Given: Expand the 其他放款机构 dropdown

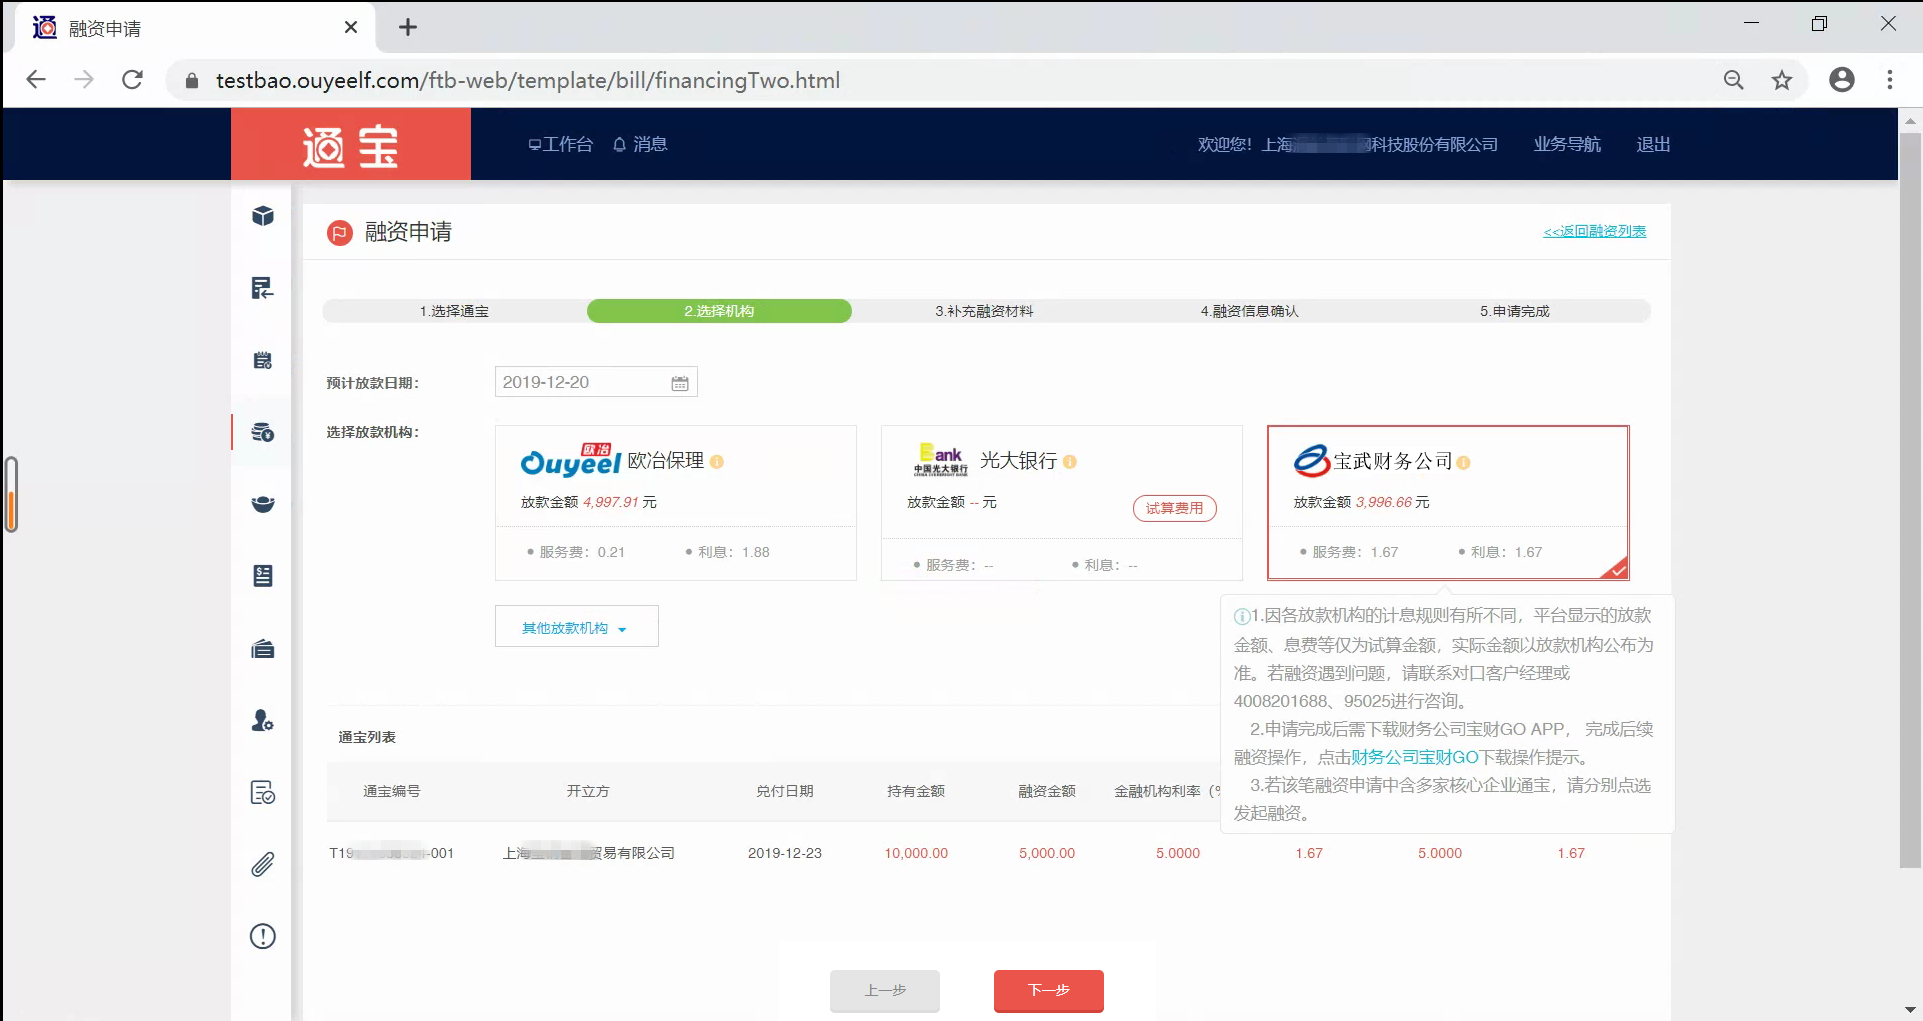Looking at the screenshot, I should [x=577, y=627].
